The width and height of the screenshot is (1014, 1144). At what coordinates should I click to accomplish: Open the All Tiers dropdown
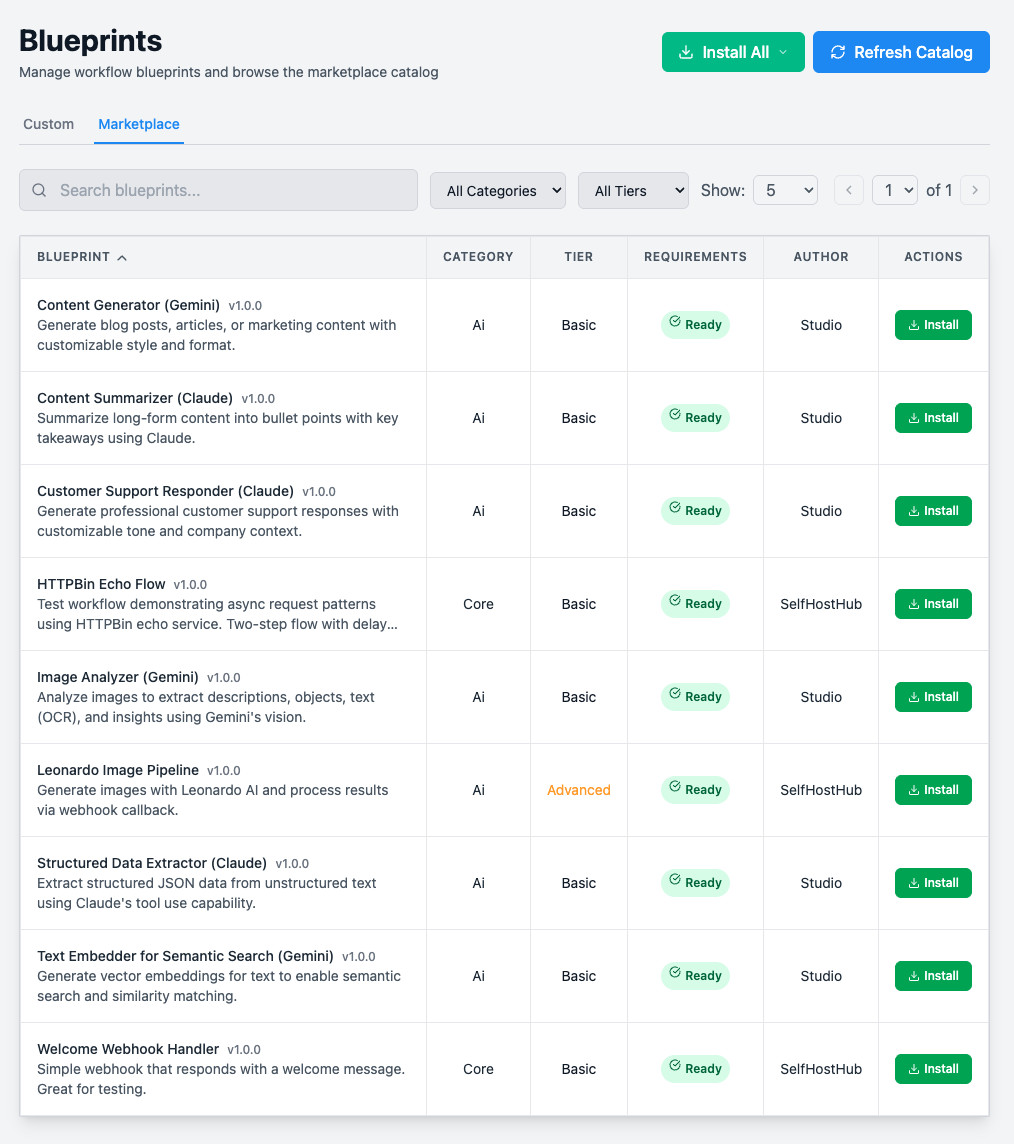click(633, 190)
